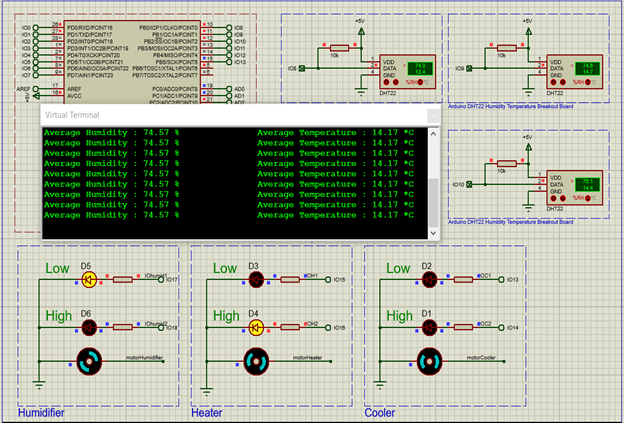Select the resistor wired to LED D2
This screenshot has height=423, width=624.
click(463, 280)
